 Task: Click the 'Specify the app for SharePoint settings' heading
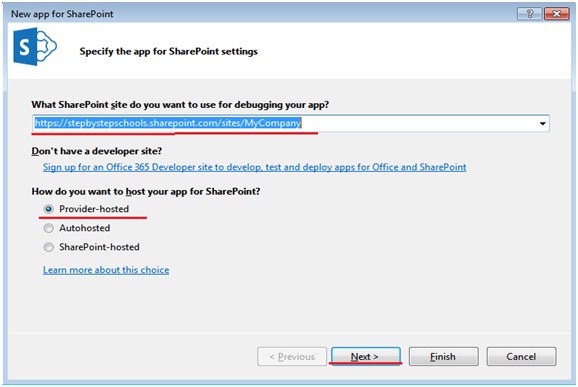point(168,51)
